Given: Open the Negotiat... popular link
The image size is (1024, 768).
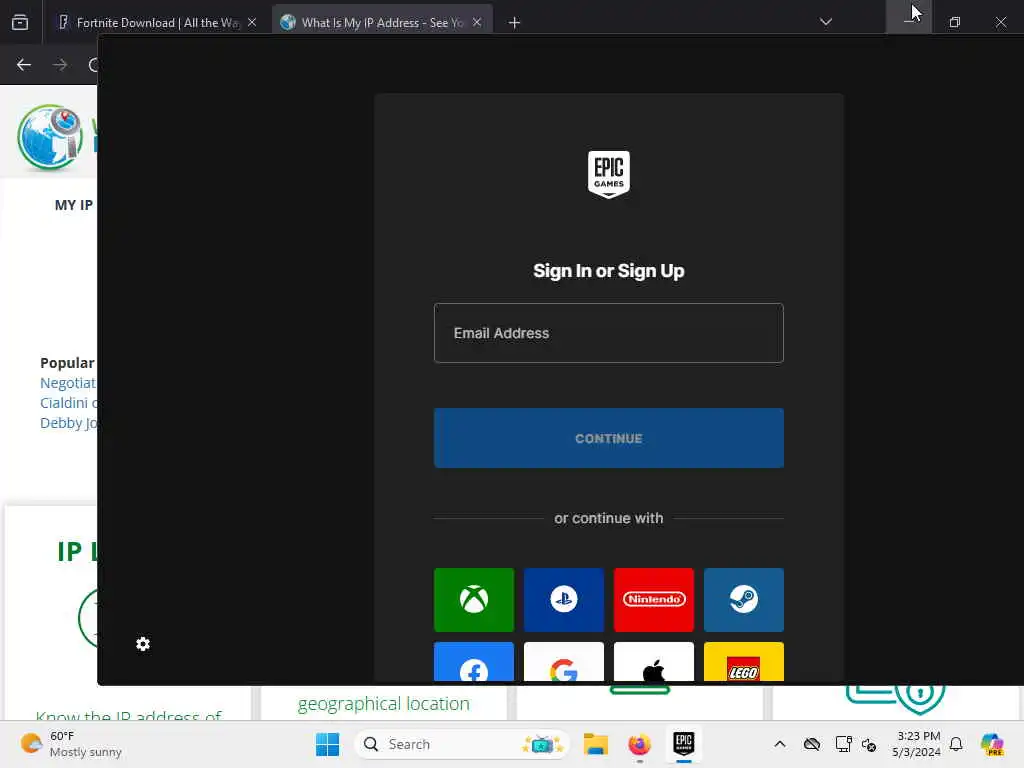Looking at the screenshot, I should pyautogui.click(x=68, y=383).
